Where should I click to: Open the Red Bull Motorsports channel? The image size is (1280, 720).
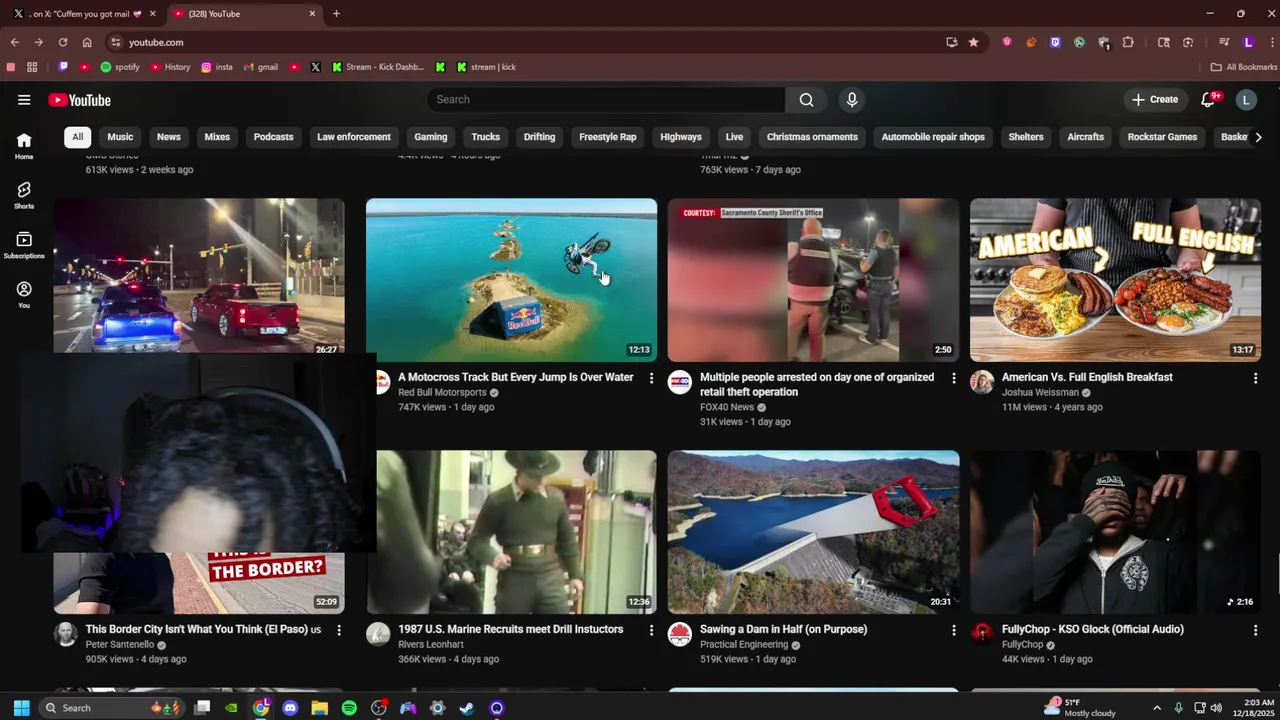point(442,393)
